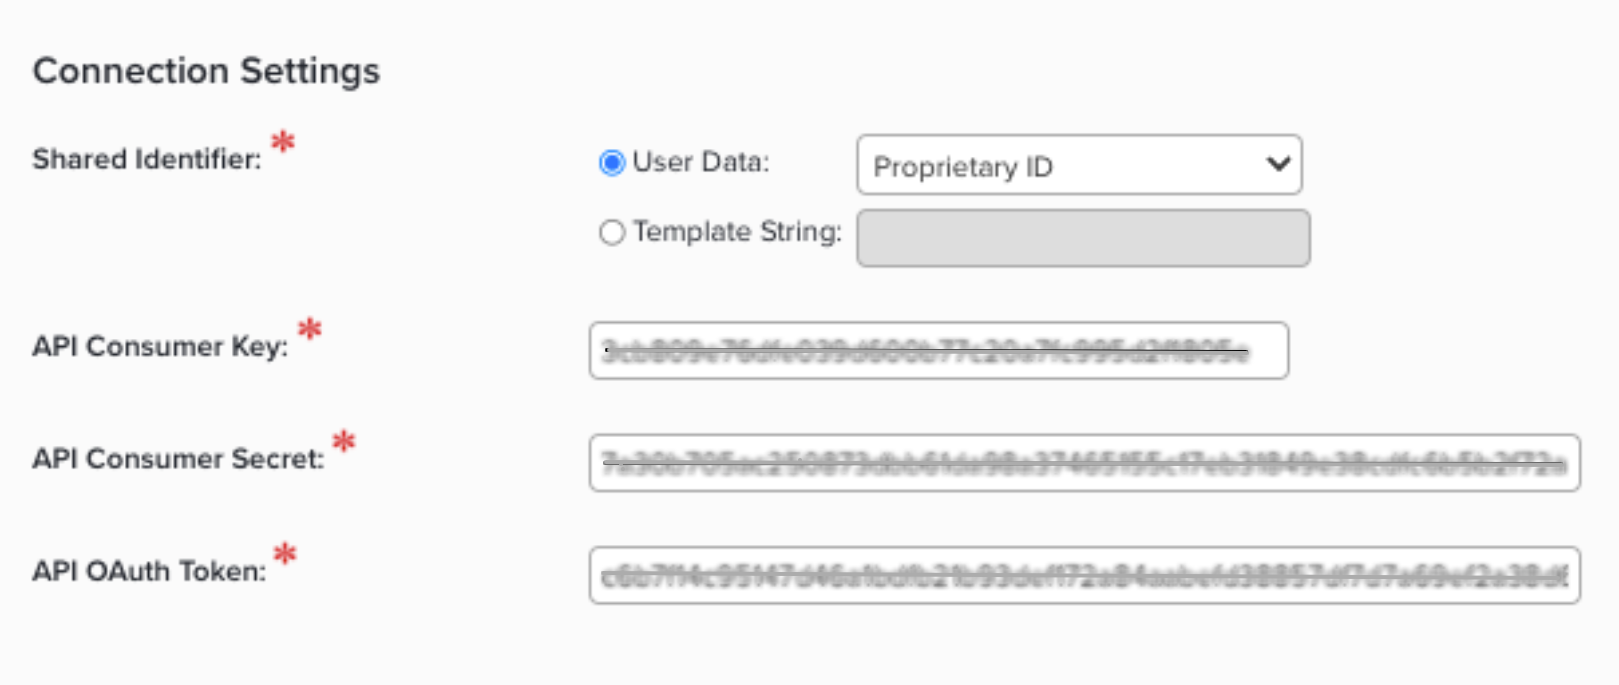Image resolution: width=1619 pixels, height=685 pixels.
Task: Open the Proprietary ID dropdown
Action: point(1078,165)
